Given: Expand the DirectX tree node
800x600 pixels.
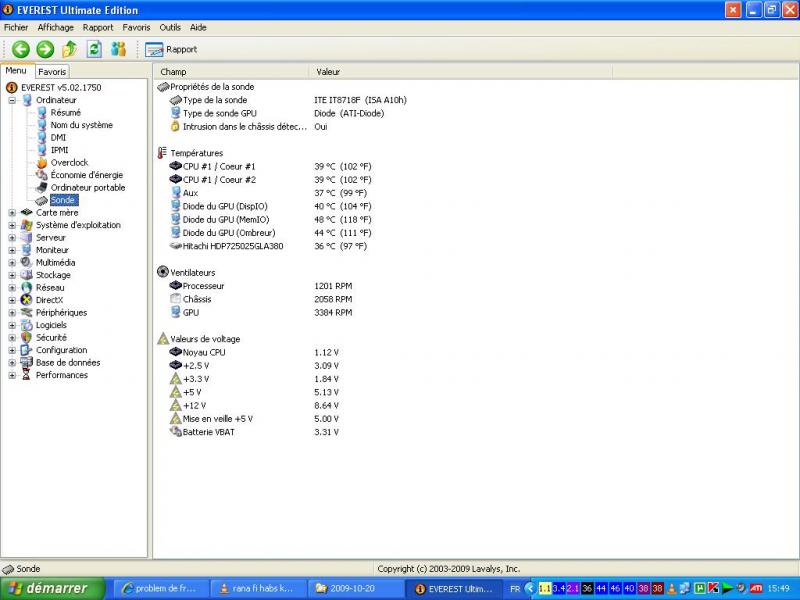Looking at the screenshot, I should point(12,300).
